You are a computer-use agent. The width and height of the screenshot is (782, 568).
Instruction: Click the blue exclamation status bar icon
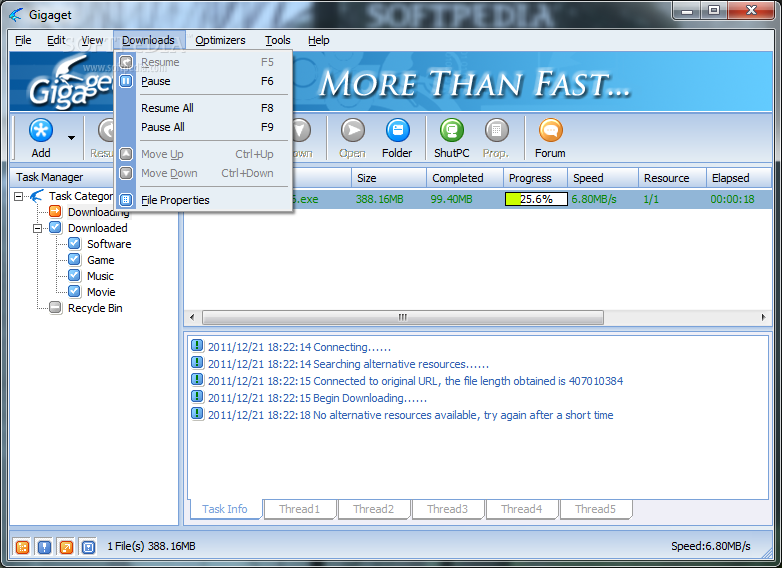coord(44,547)
